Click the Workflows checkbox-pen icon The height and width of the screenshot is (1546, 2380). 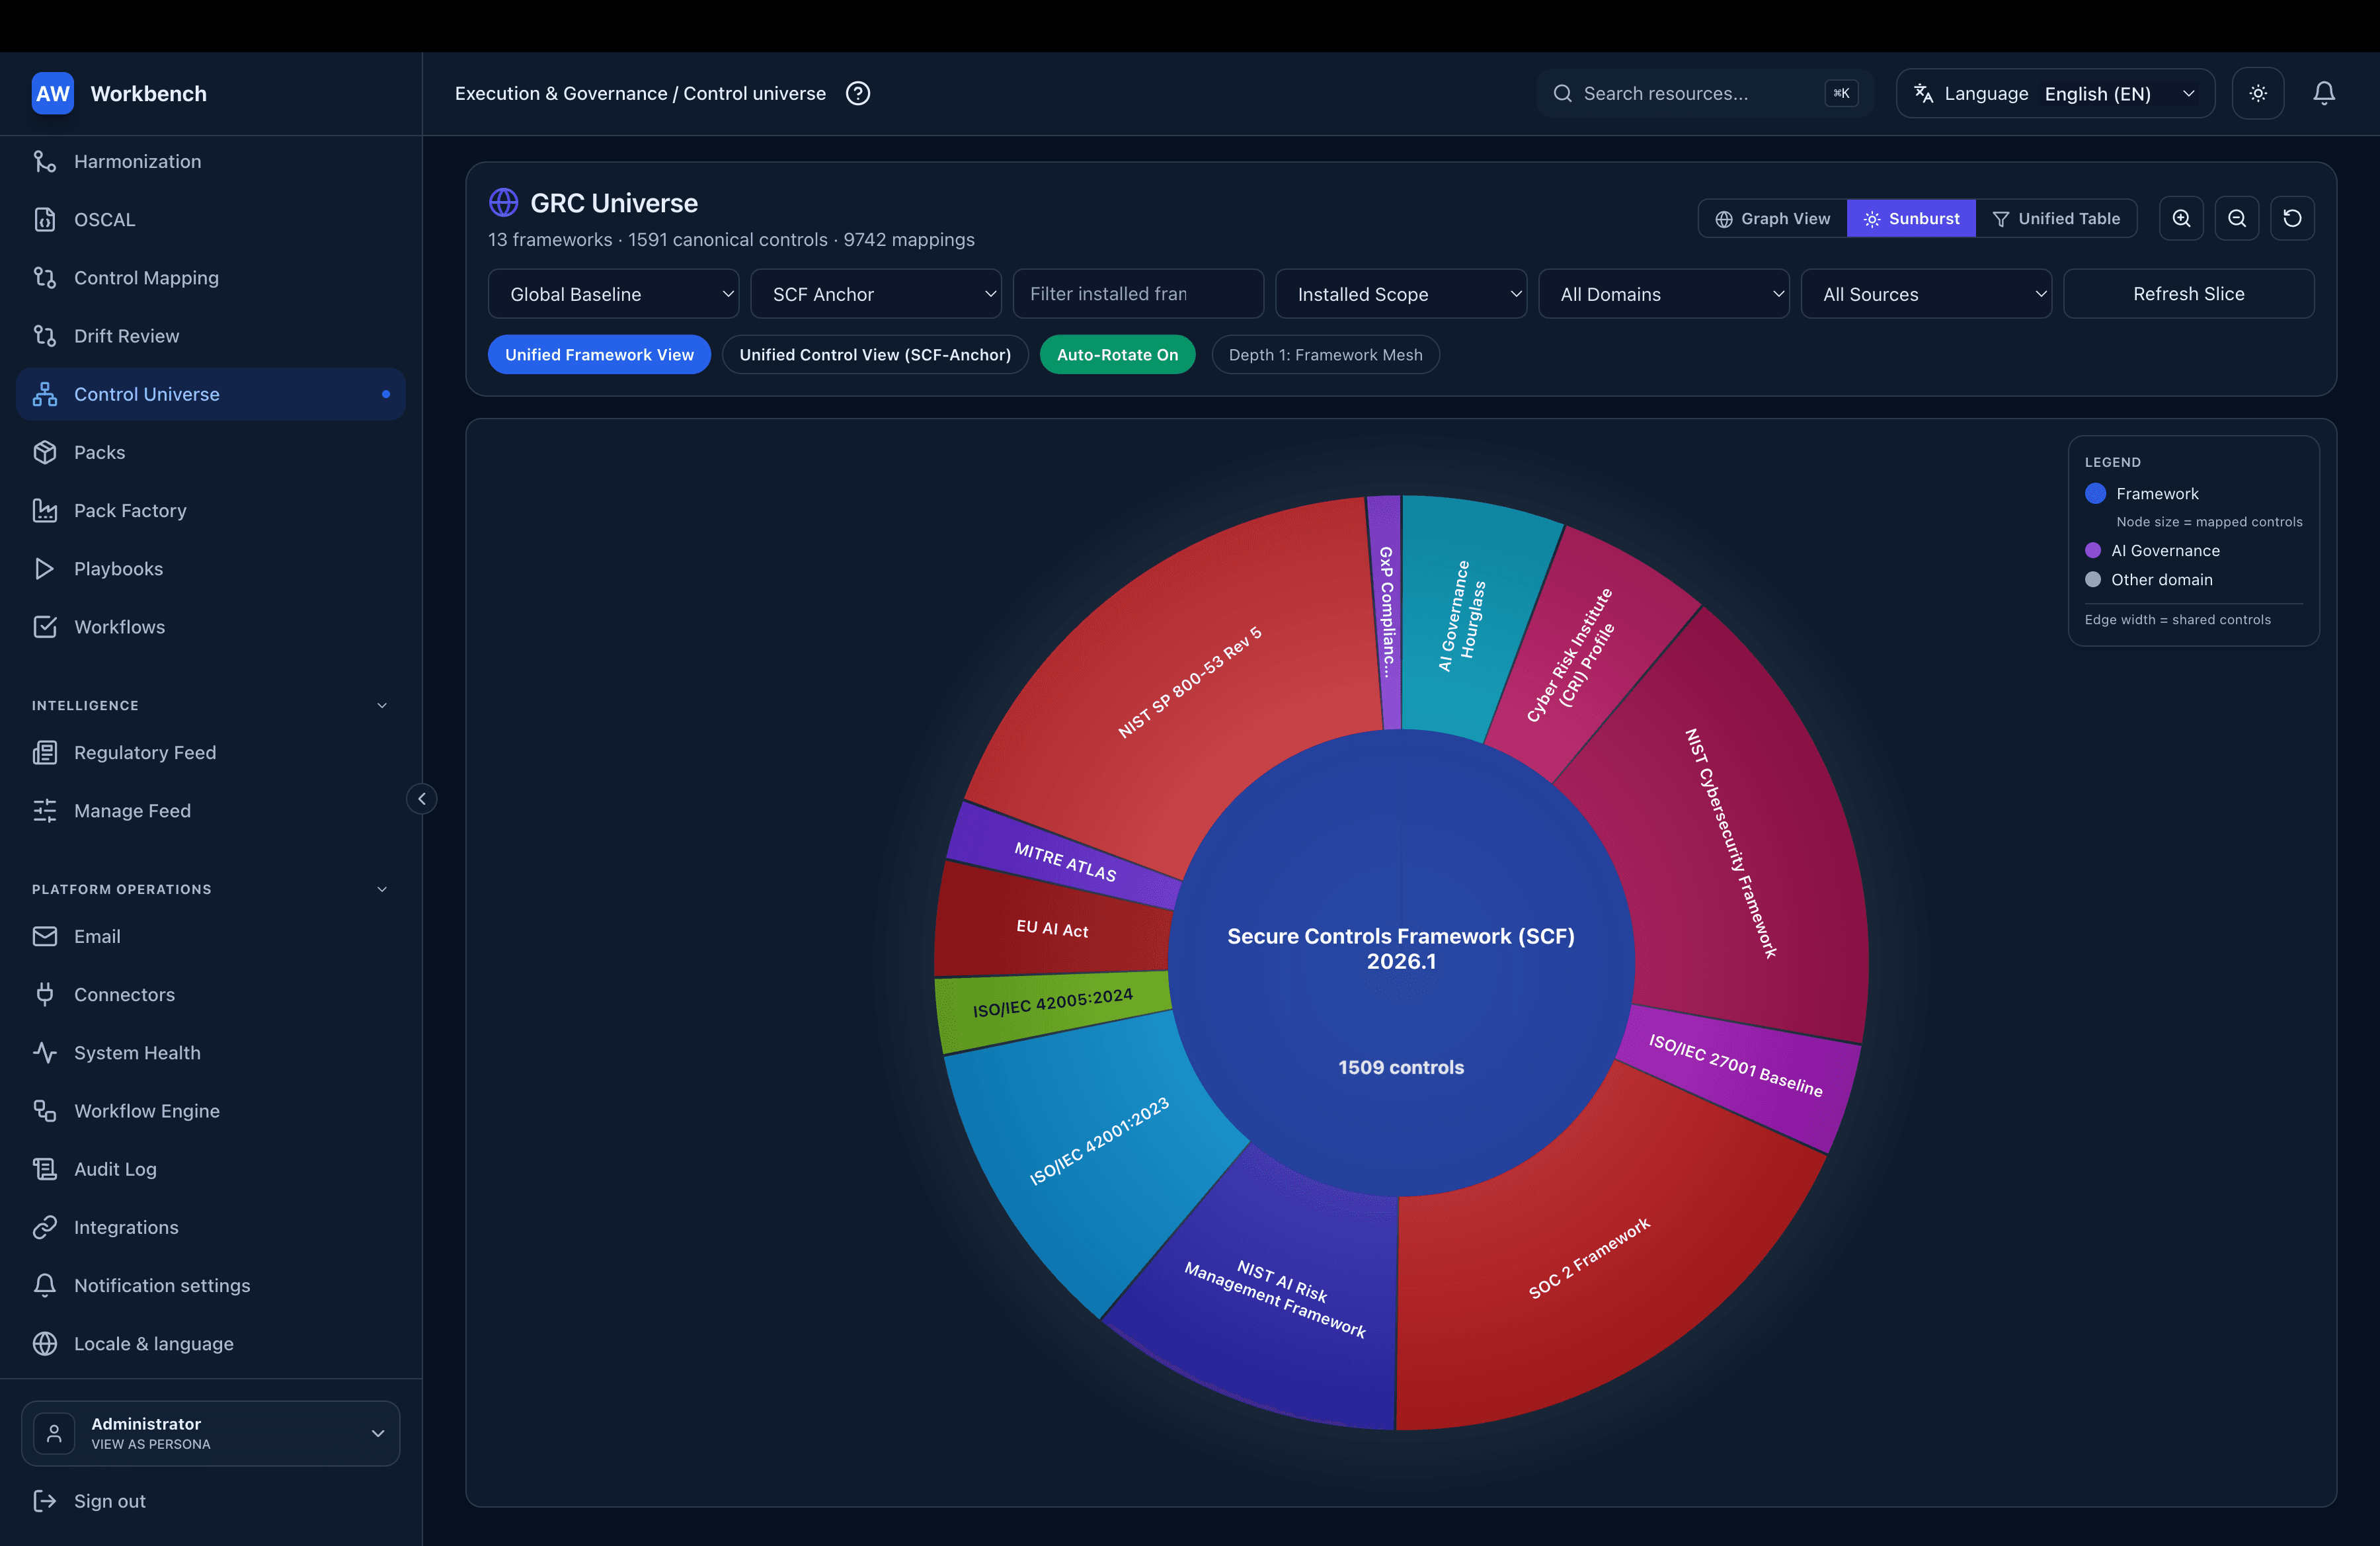pos(45,627)
